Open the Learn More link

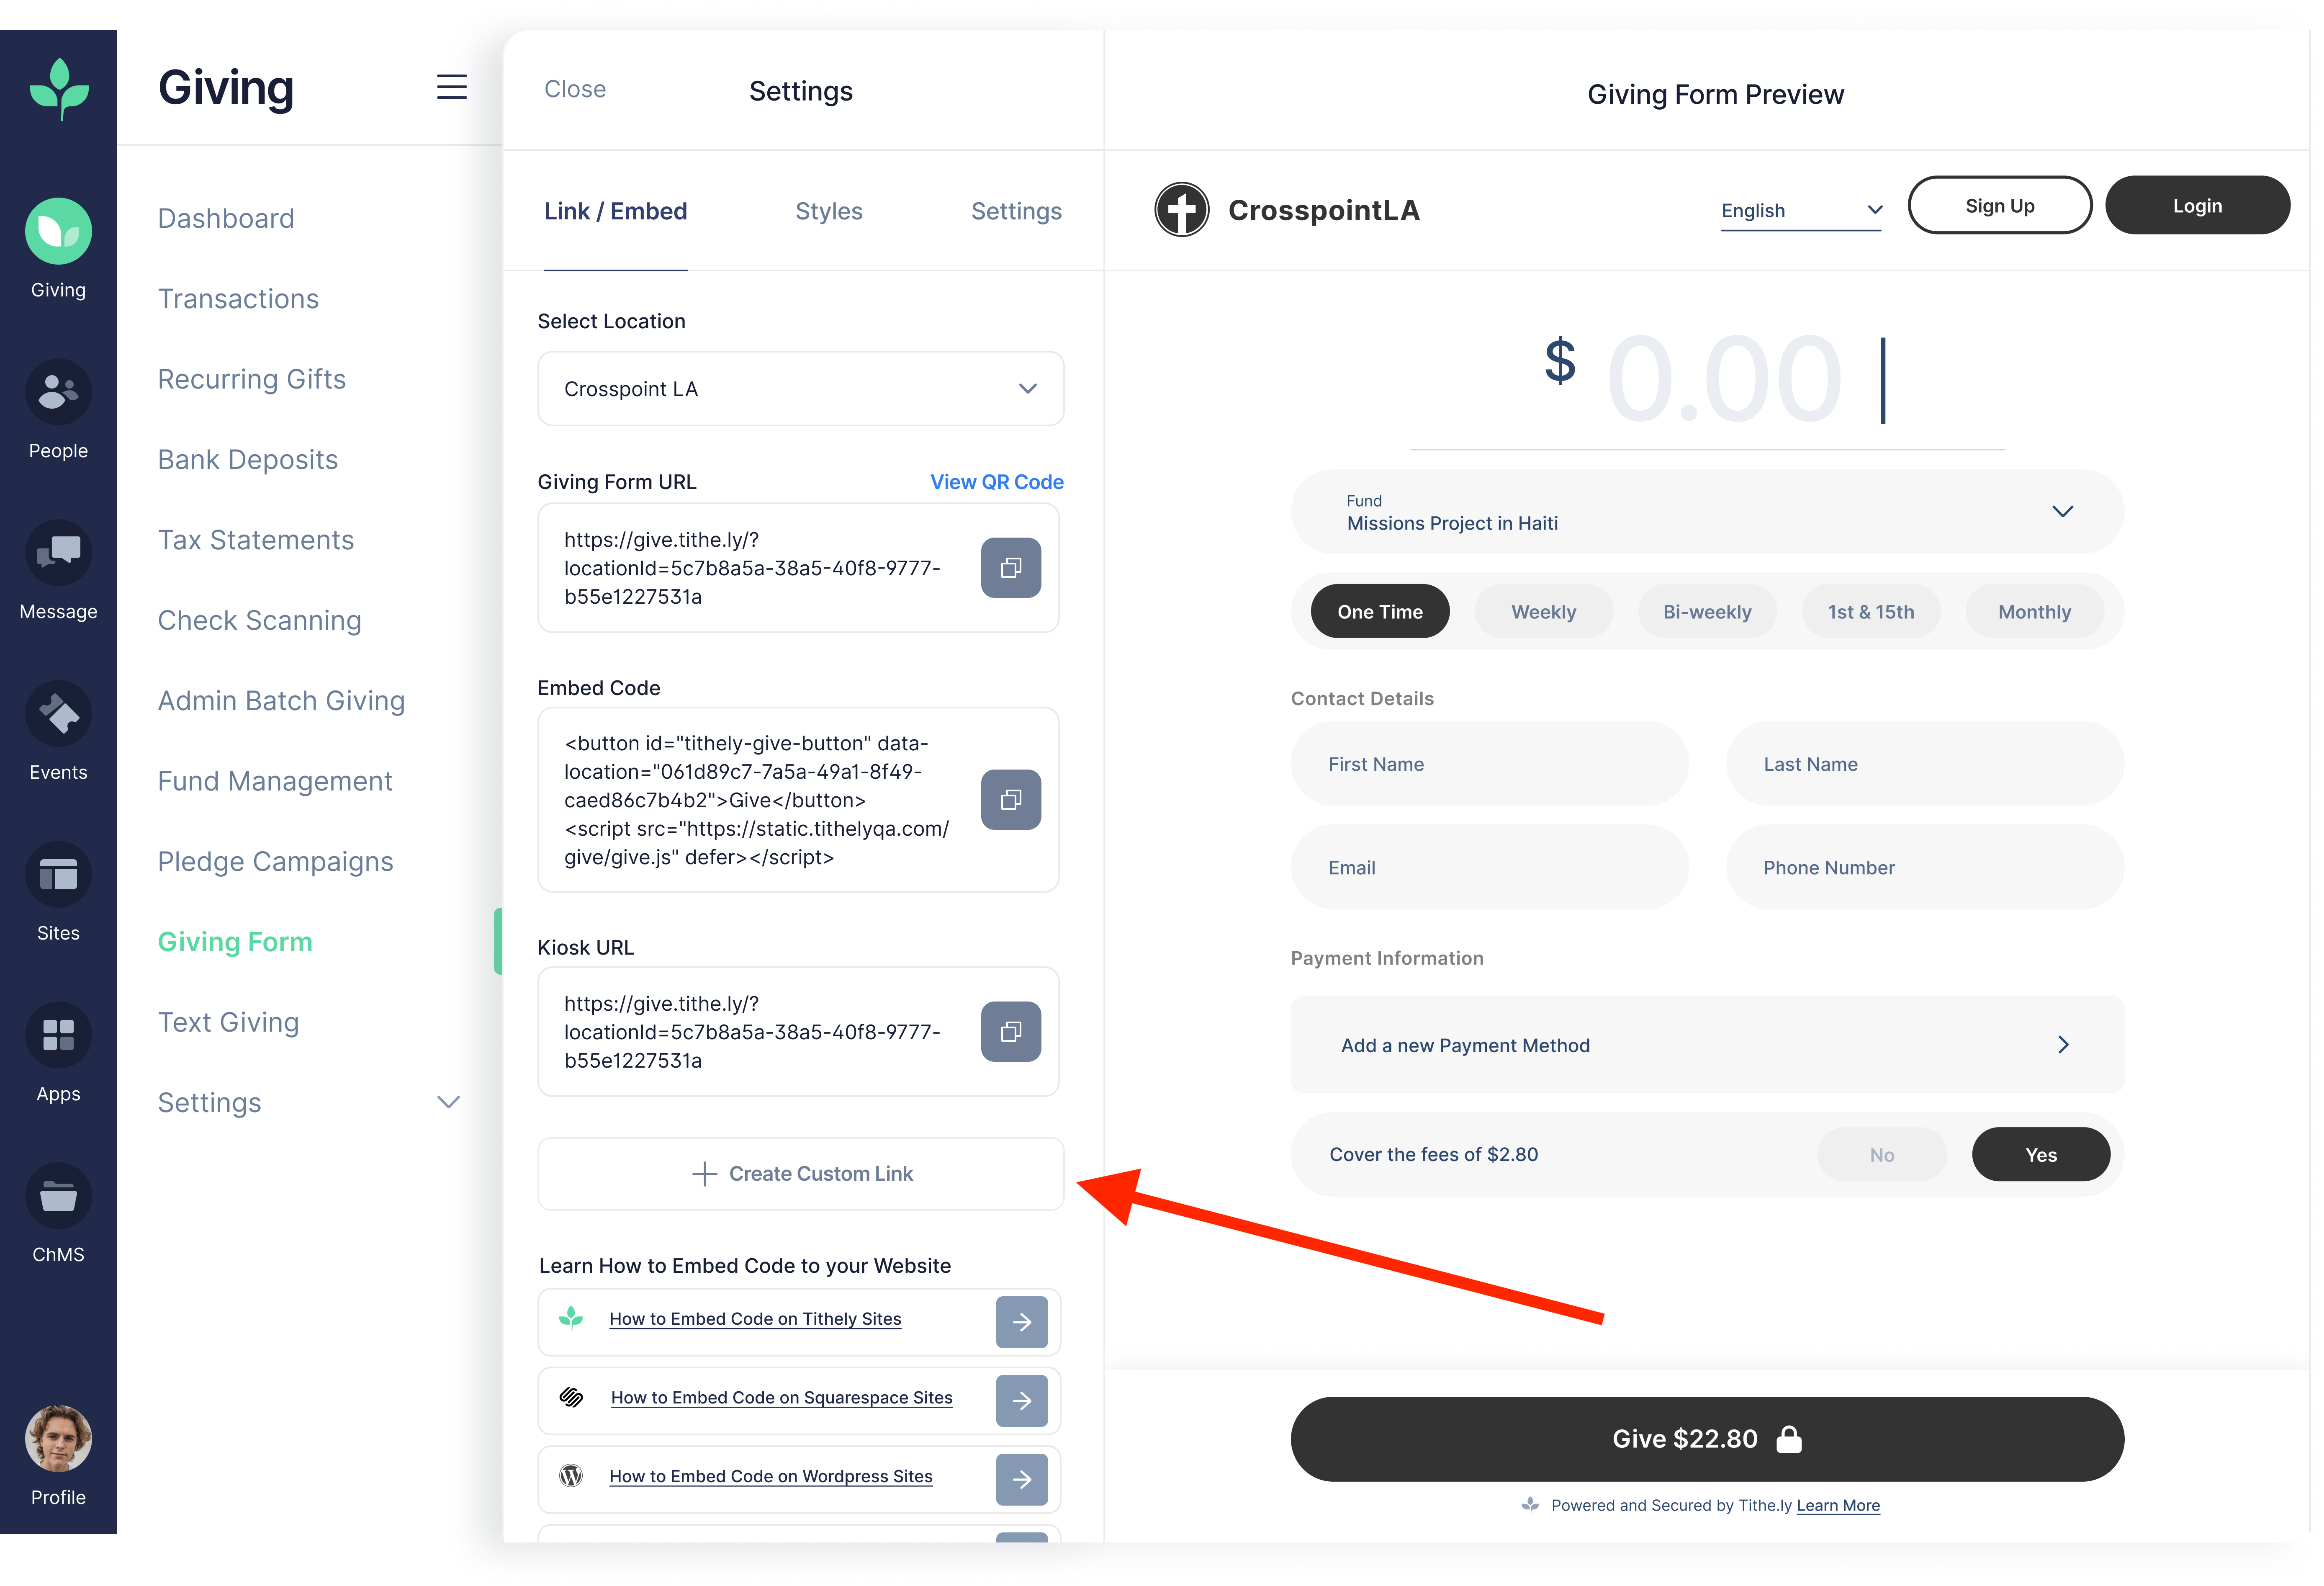pos(1838,1505)
